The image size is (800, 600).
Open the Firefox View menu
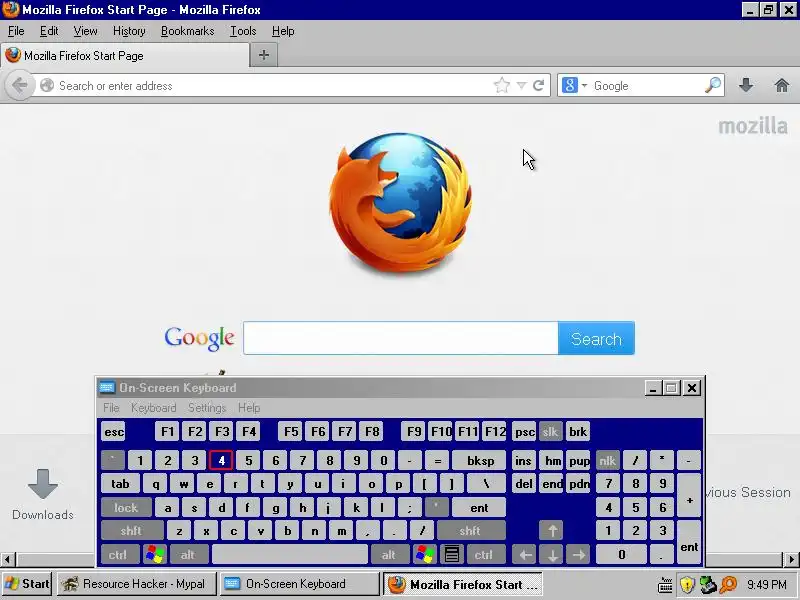[x=85, y=31]
